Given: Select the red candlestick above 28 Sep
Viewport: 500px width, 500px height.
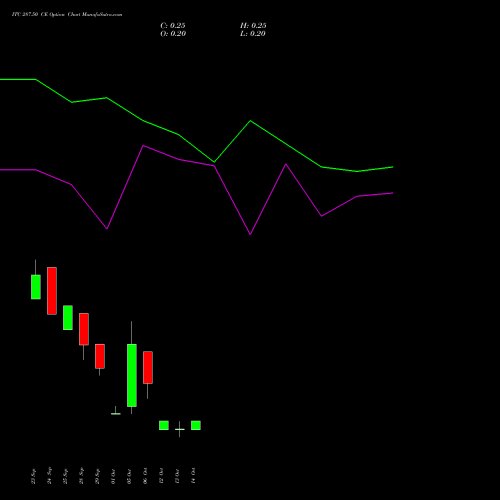Looking at the screenshot, I should (x=84, y=329).
